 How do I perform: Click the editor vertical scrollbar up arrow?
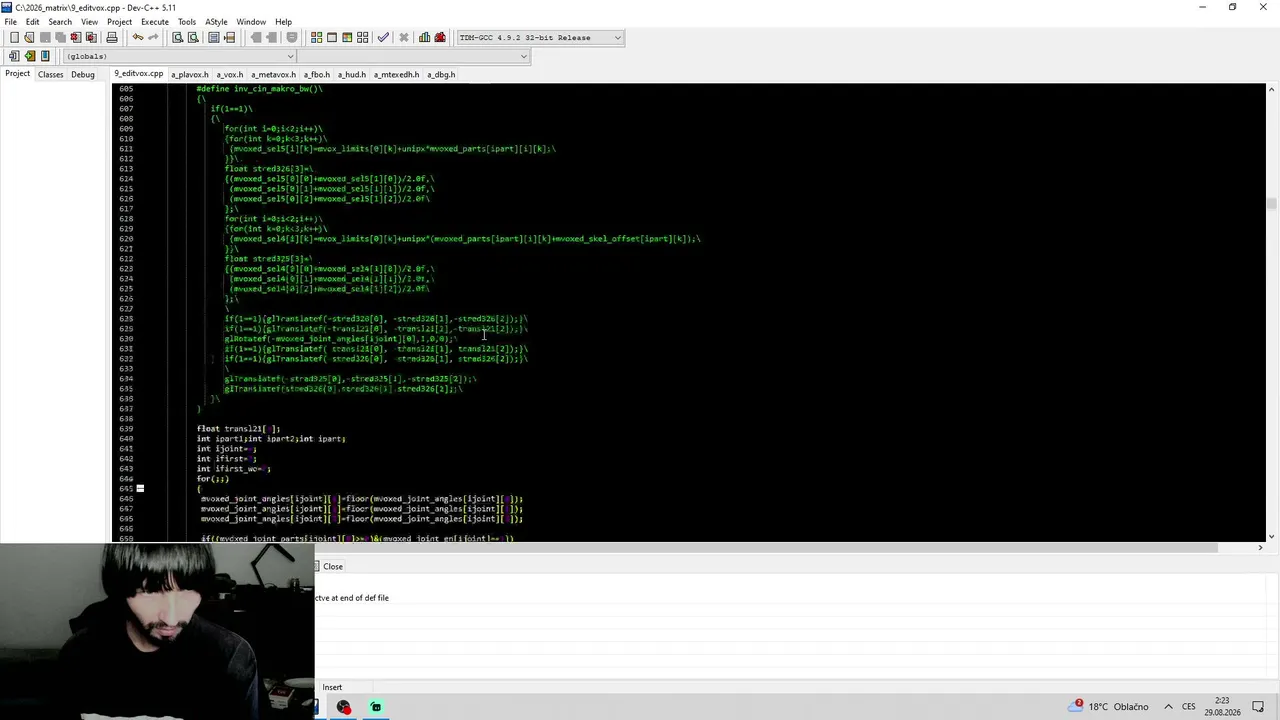click(x=1271, y=90)
